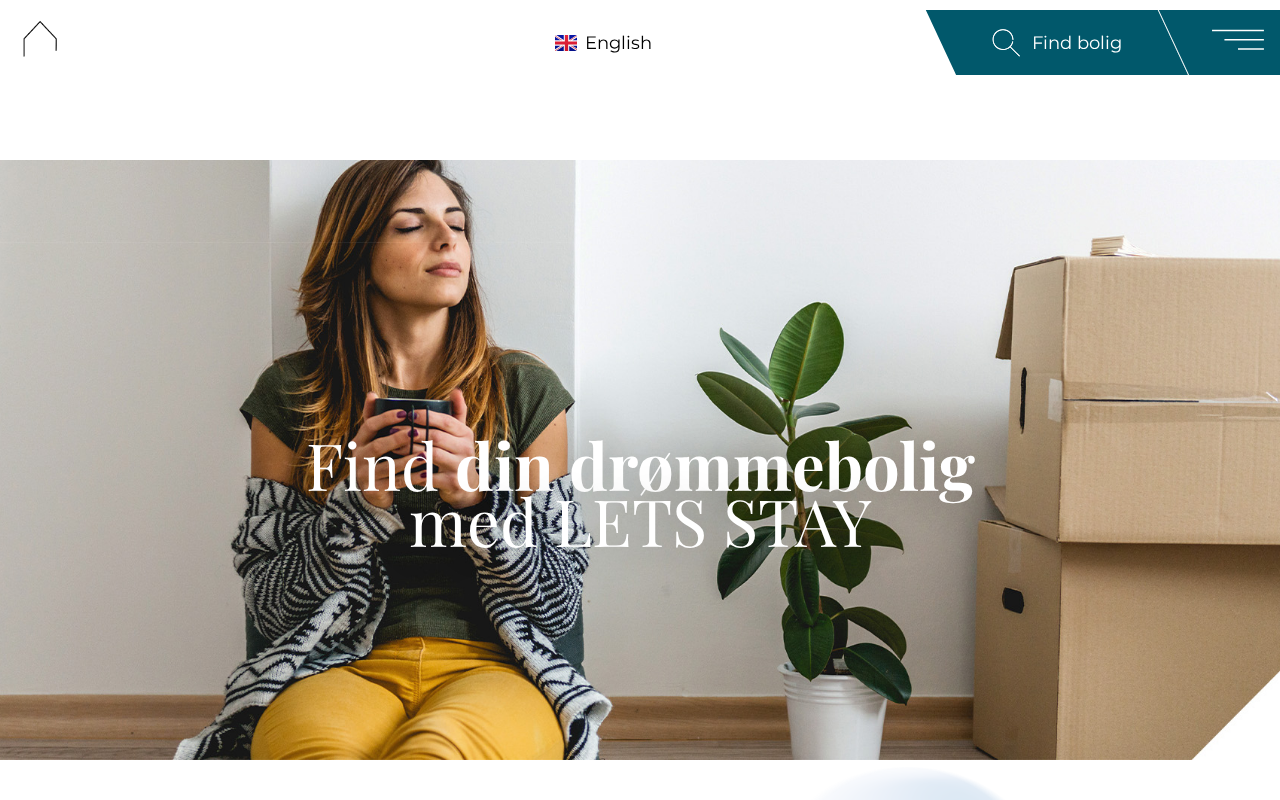Click the 'med LETS STAY' headline line
The image size is (1280, 800).
[x=640, y=522]
